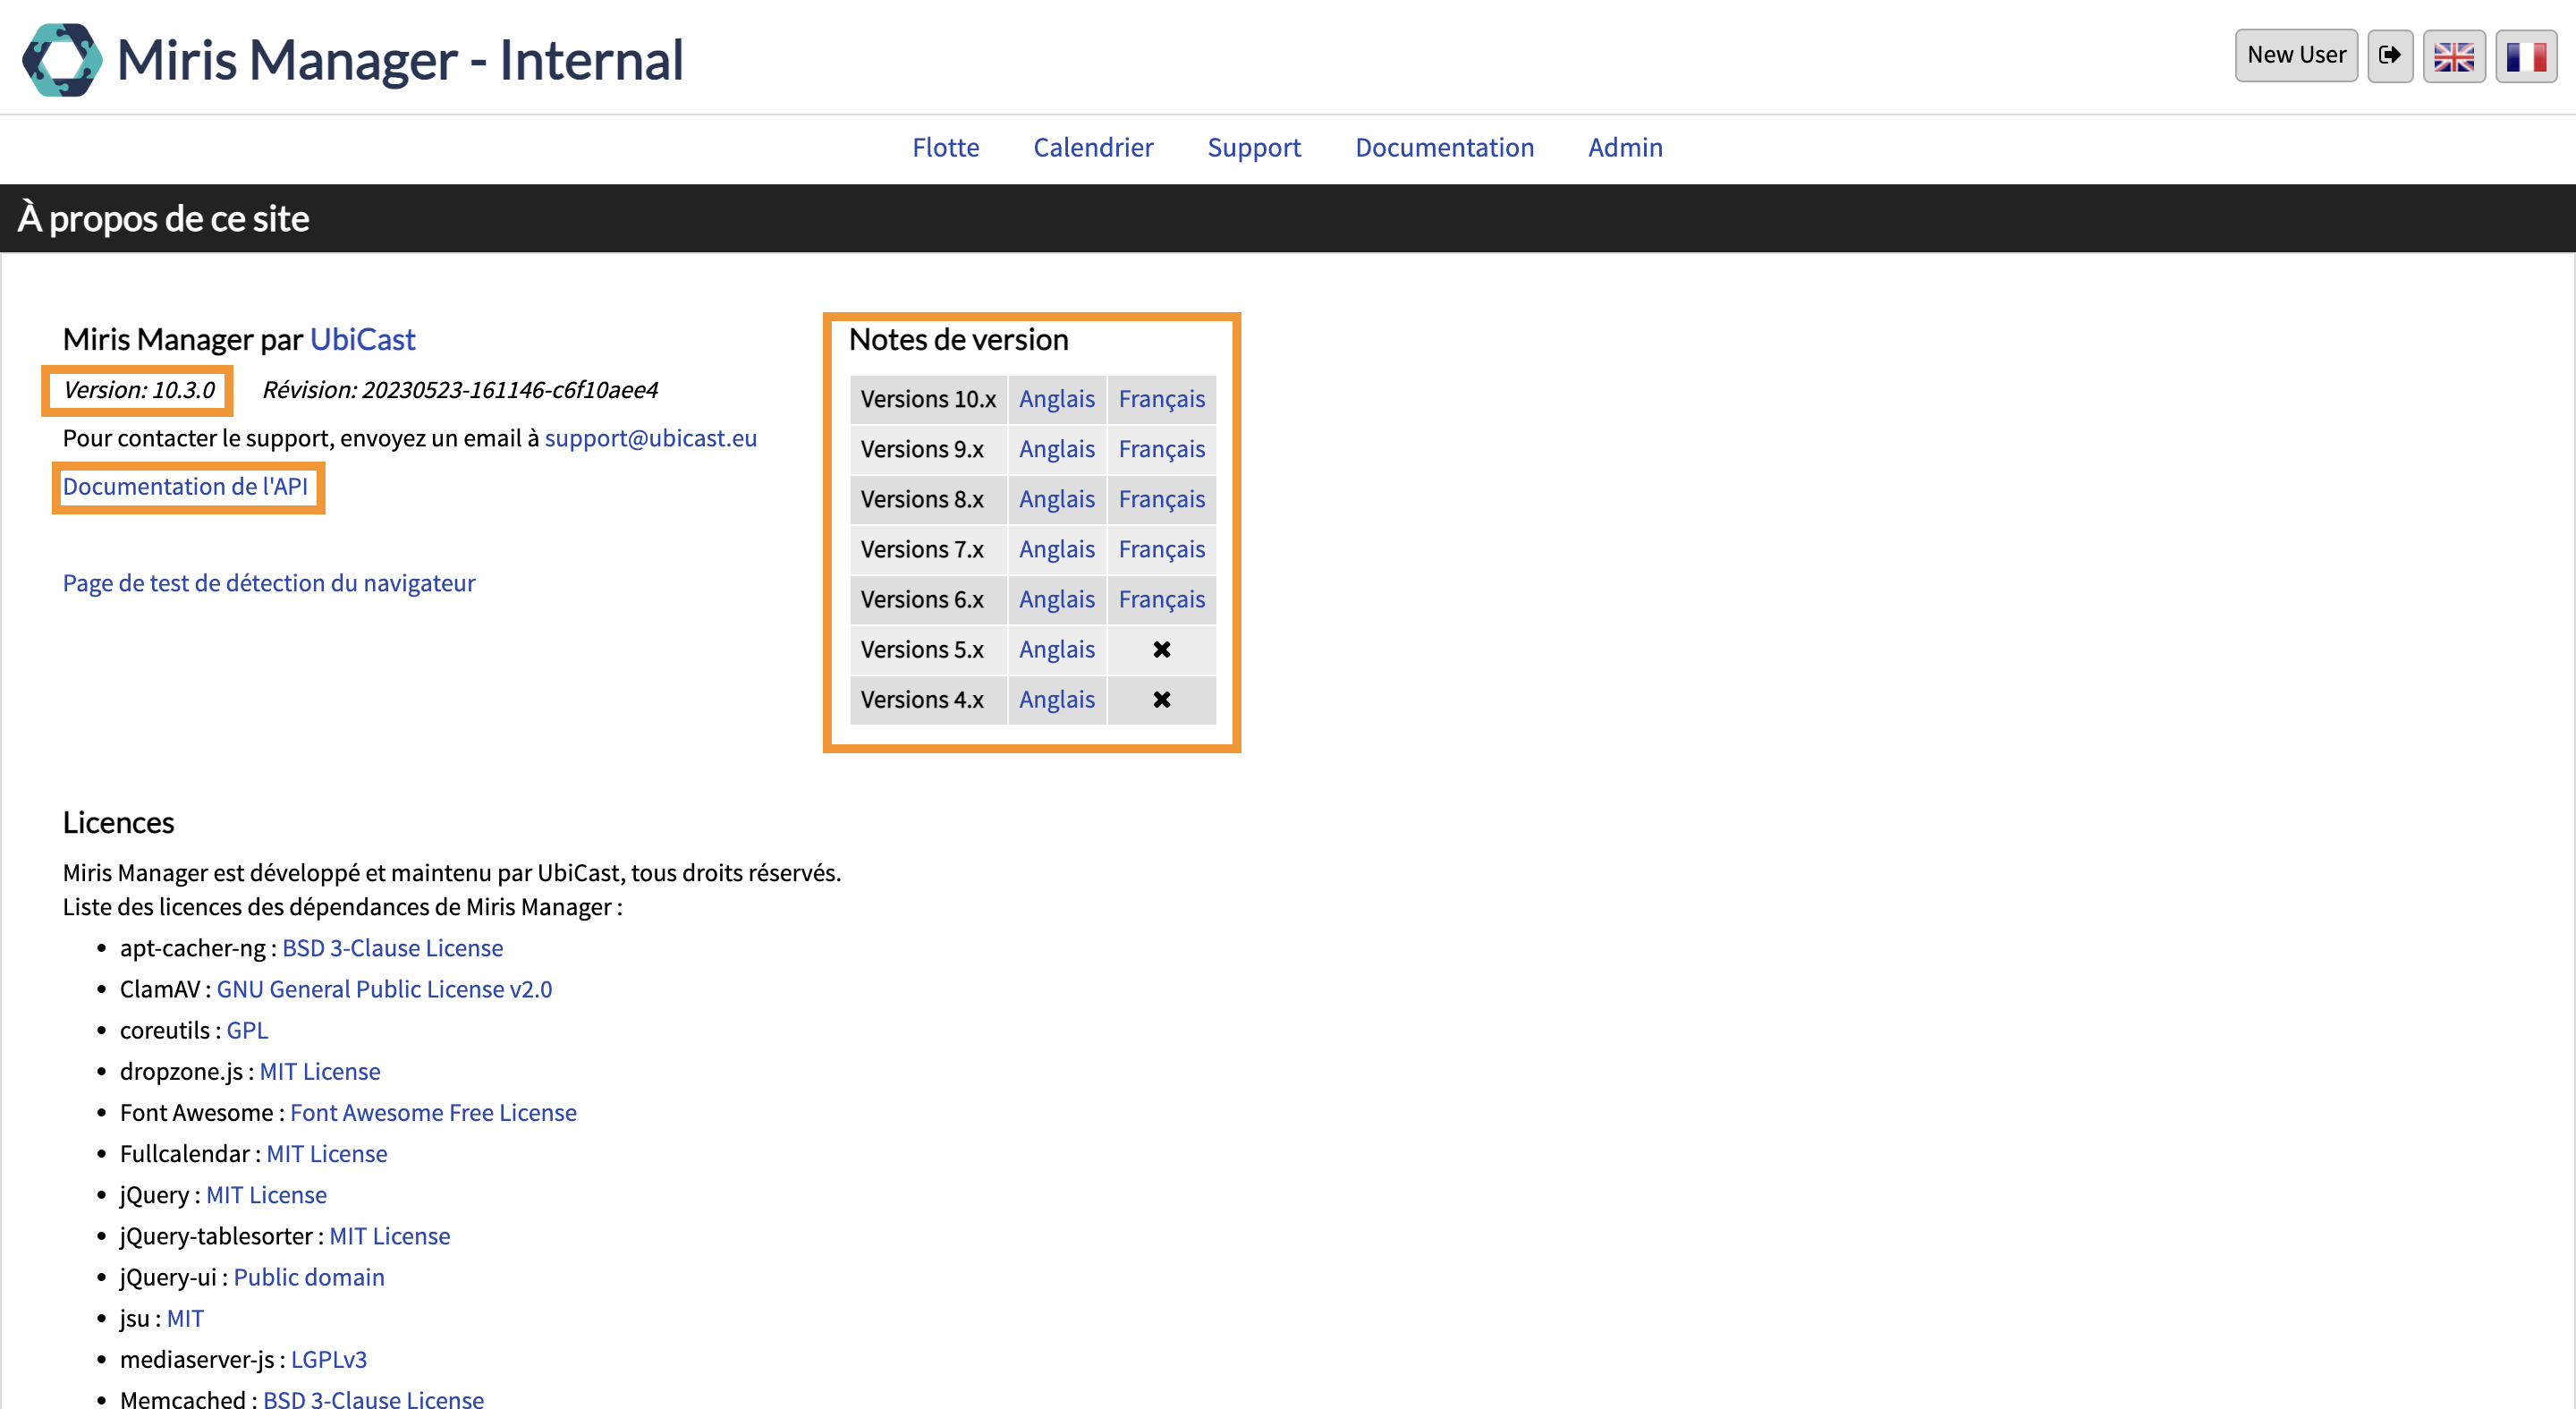Image resolution: width=2576 pixels, height=1409 pixels.
Task: Open Versions 8.x Français release notes
Action: click(x=1162, y=499)
